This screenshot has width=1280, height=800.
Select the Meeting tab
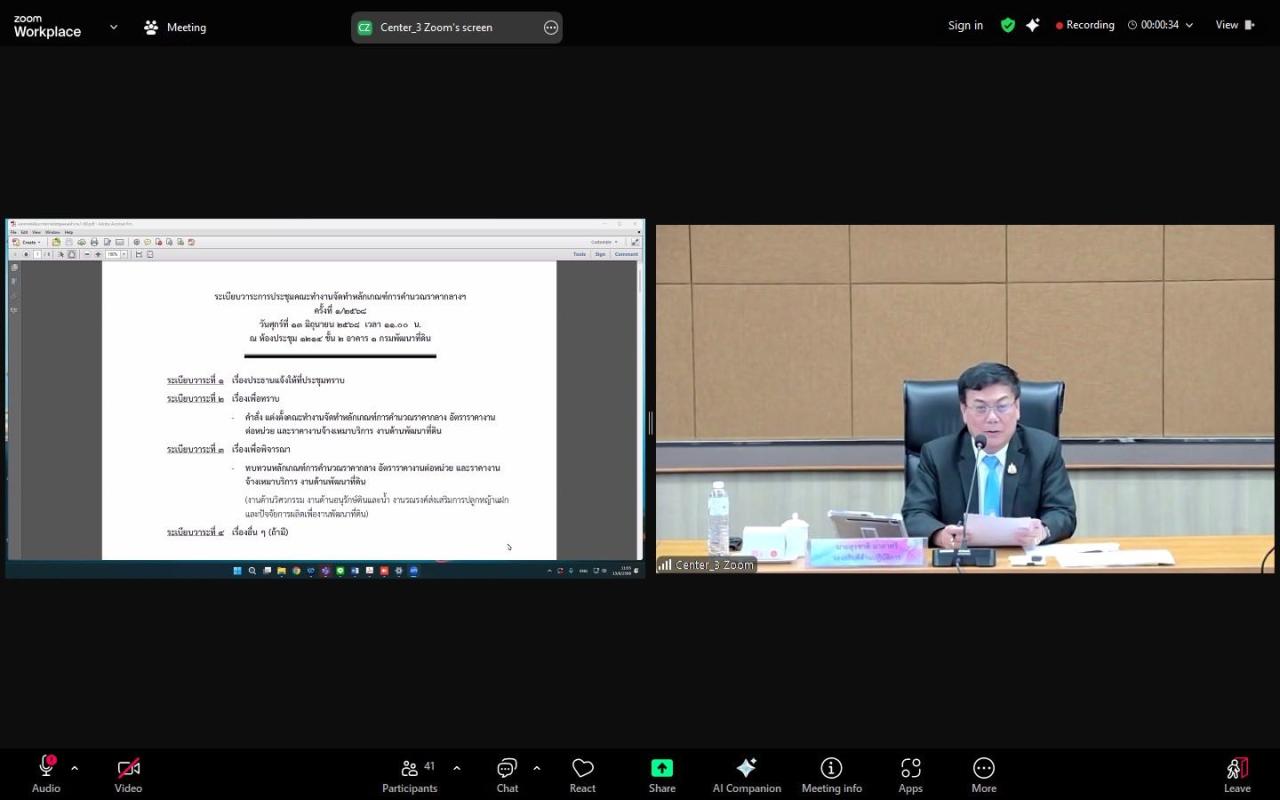pos(175,27)
